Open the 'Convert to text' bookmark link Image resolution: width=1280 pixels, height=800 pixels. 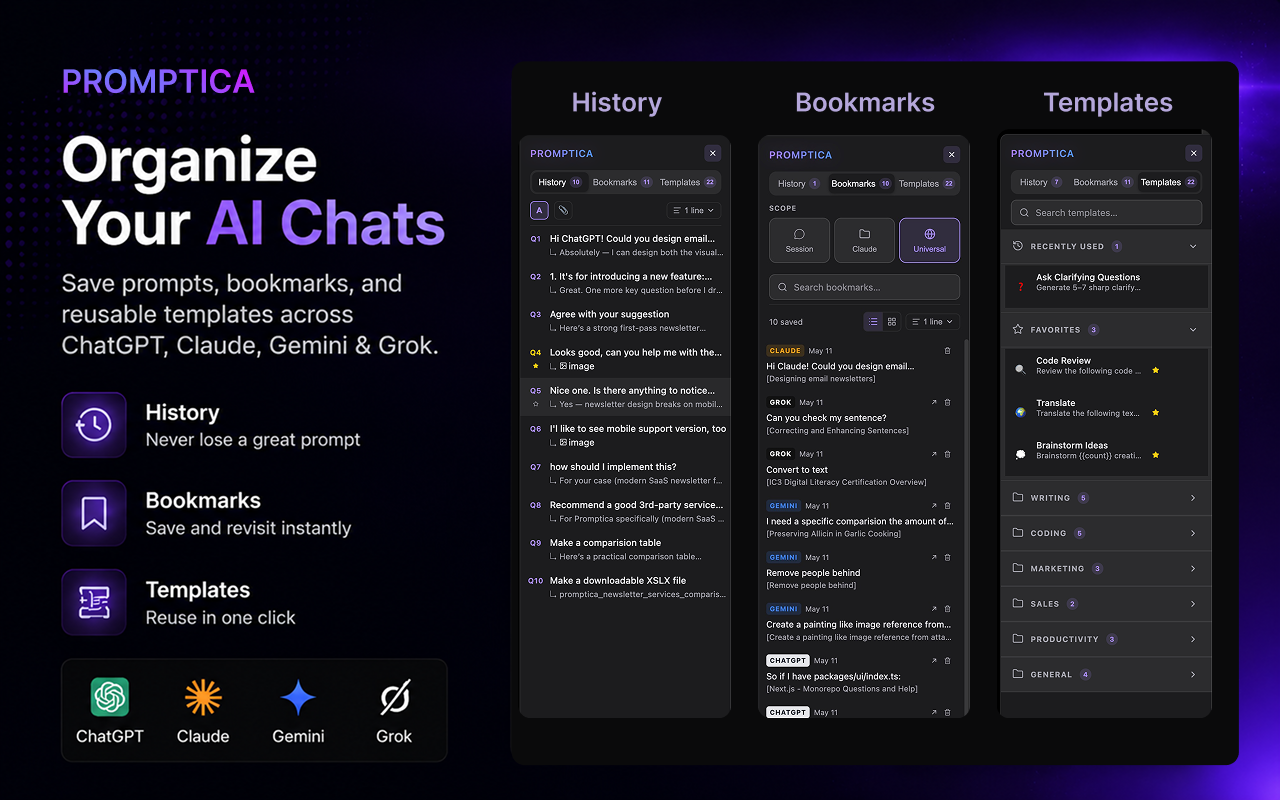pyautogui.click(x=934, y=454)
